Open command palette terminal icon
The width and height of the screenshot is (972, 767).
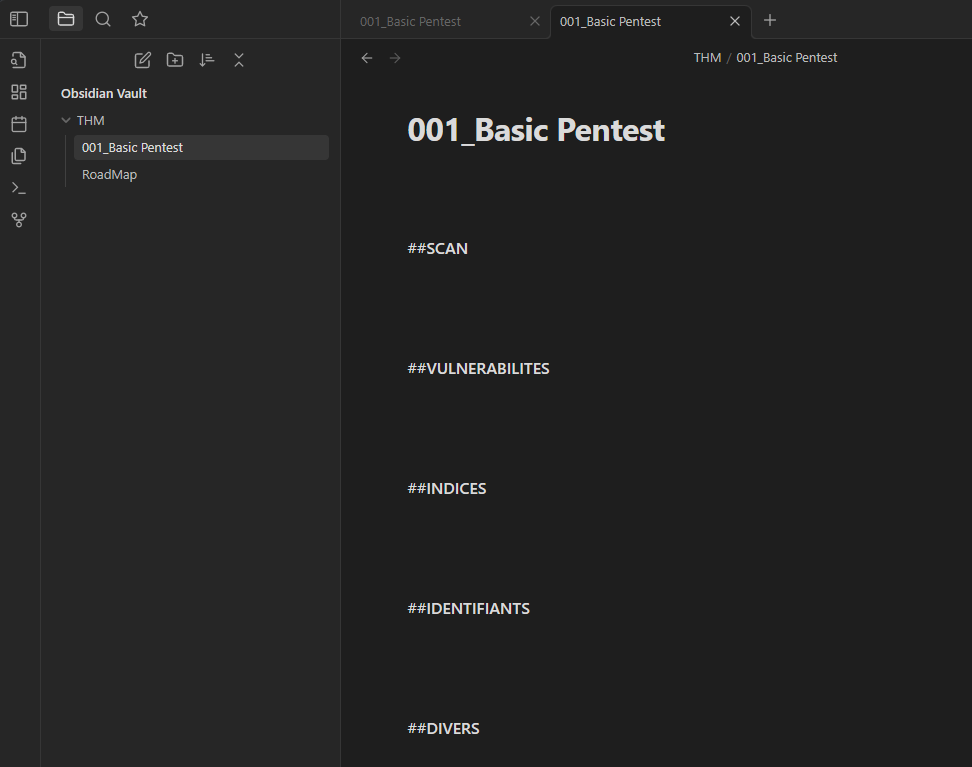pyautogui.click(x=19, y=188)
